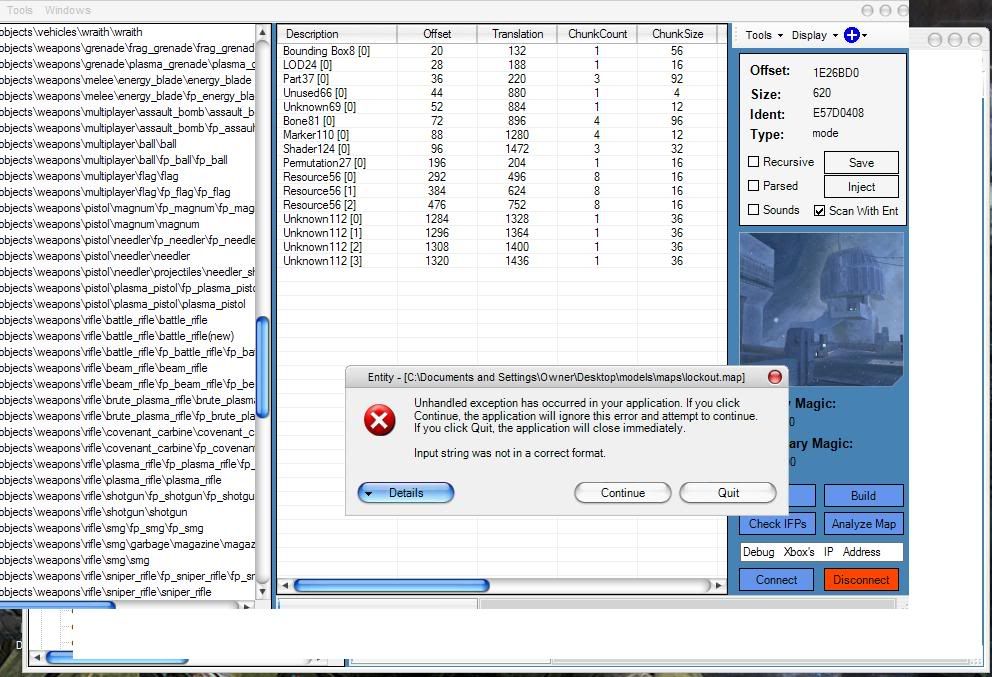This screenshot has height=677, width=992.
Task: Select the Marker110 [0] row
Action: [500, 134]
